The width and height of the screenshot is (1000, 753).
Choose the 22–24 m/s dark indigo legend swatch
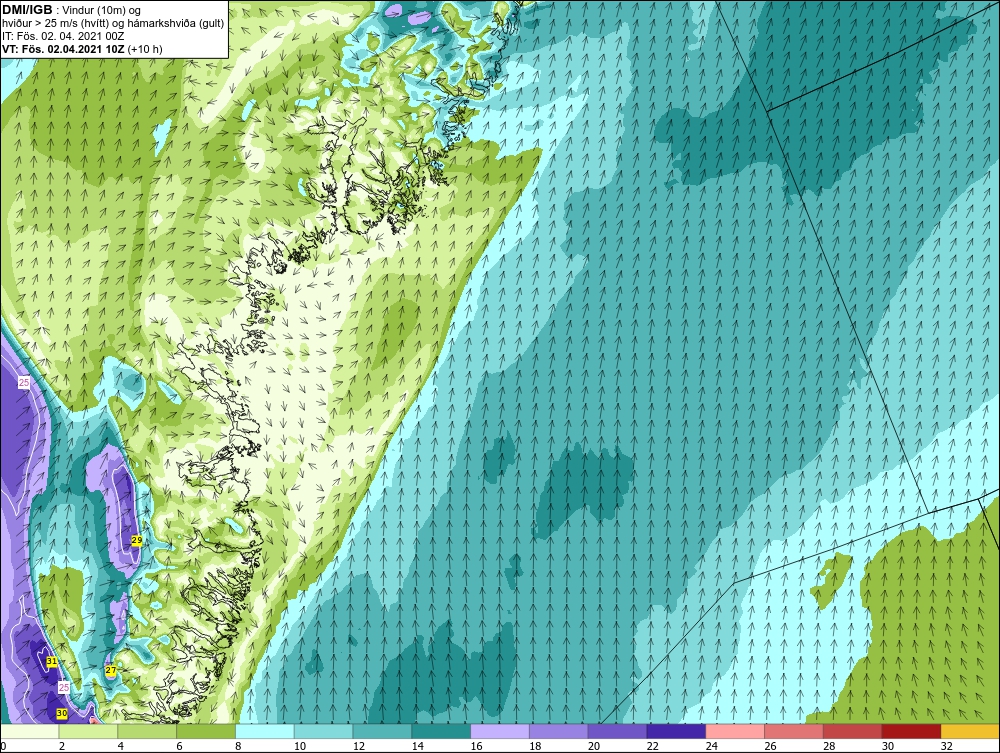(x=676, y=731)
